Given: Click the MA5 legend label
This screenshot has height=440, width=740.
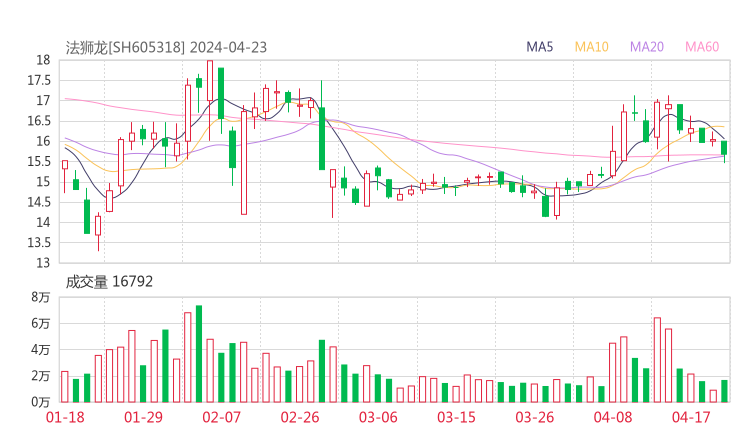Looking at the screenshot, I should coord(539,47).
